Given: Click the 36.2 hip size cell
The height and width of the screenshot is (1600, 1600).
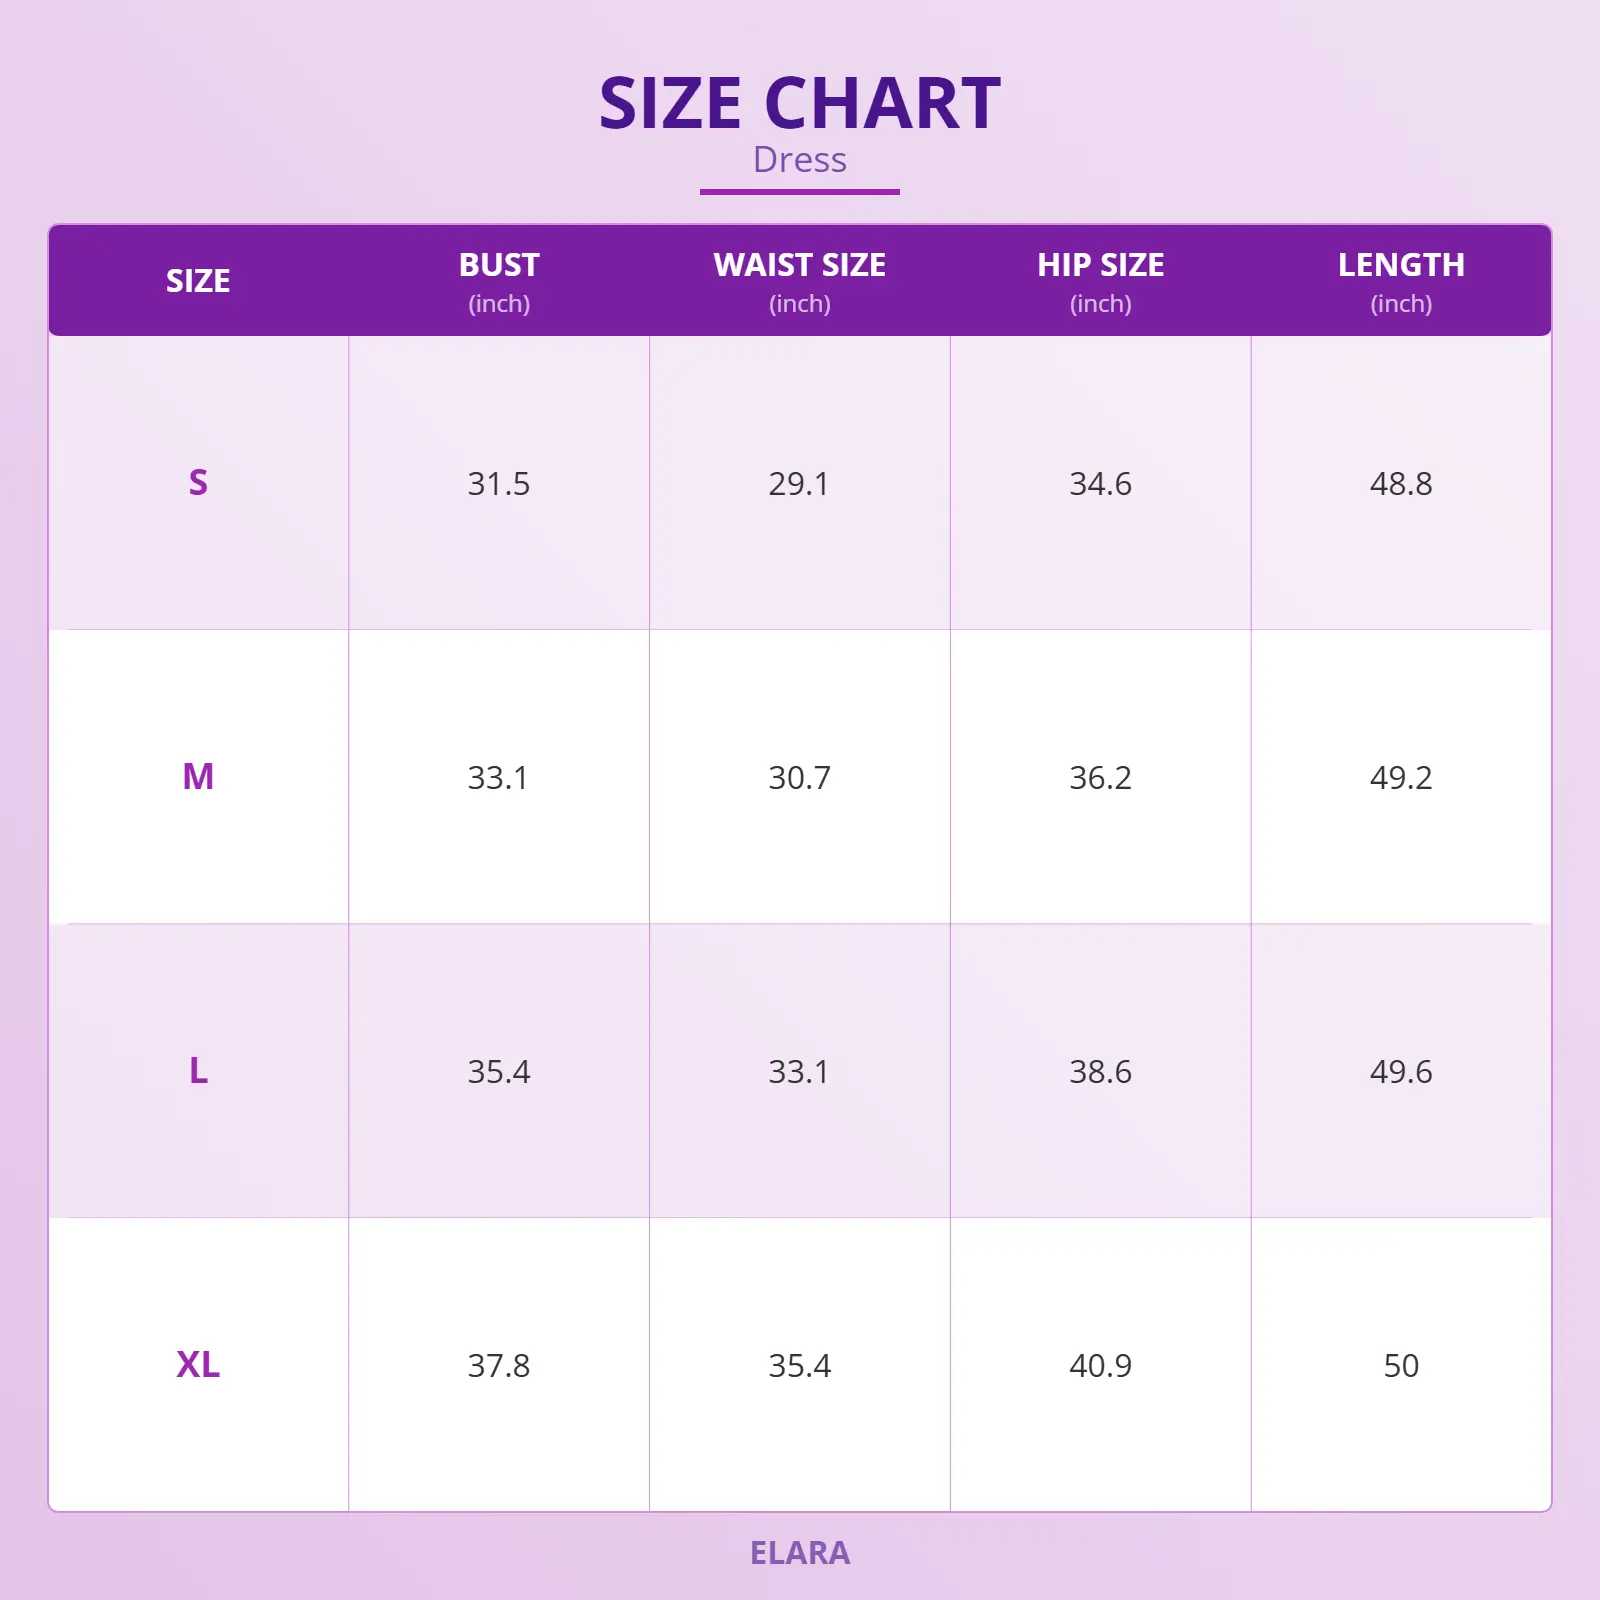Looking at the screenshot, I should point(1100,778).
